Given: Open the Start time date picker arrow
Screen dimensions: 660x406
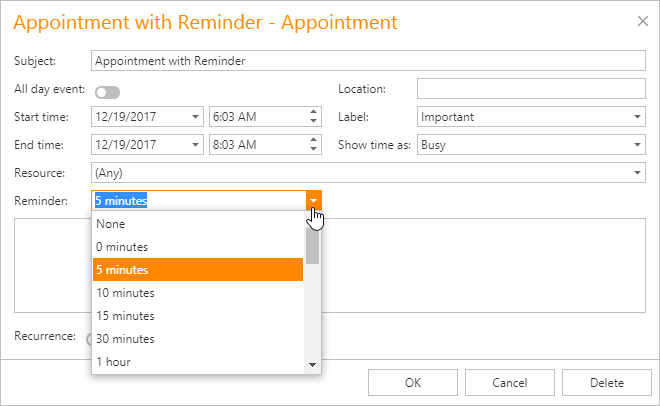Looking at the screenshot, I should pos(195,117).
